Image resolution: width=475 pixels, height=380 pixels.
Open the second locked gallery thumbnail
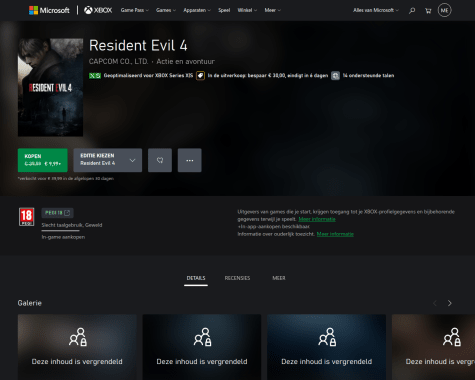click(202, 347)
